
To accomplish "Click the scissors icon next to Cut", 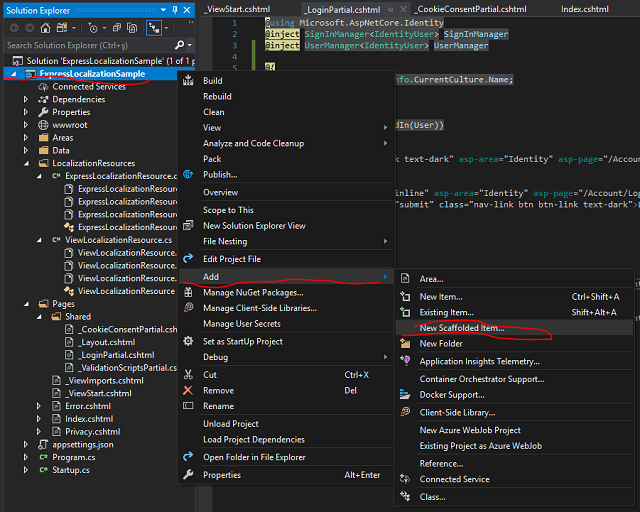I will [x=188, y=375].
